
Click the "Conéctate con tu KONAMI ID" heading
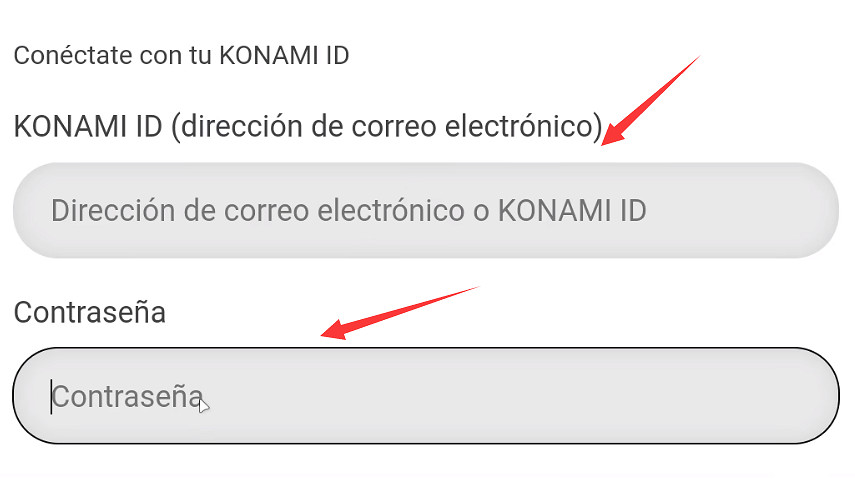[181, 55]
